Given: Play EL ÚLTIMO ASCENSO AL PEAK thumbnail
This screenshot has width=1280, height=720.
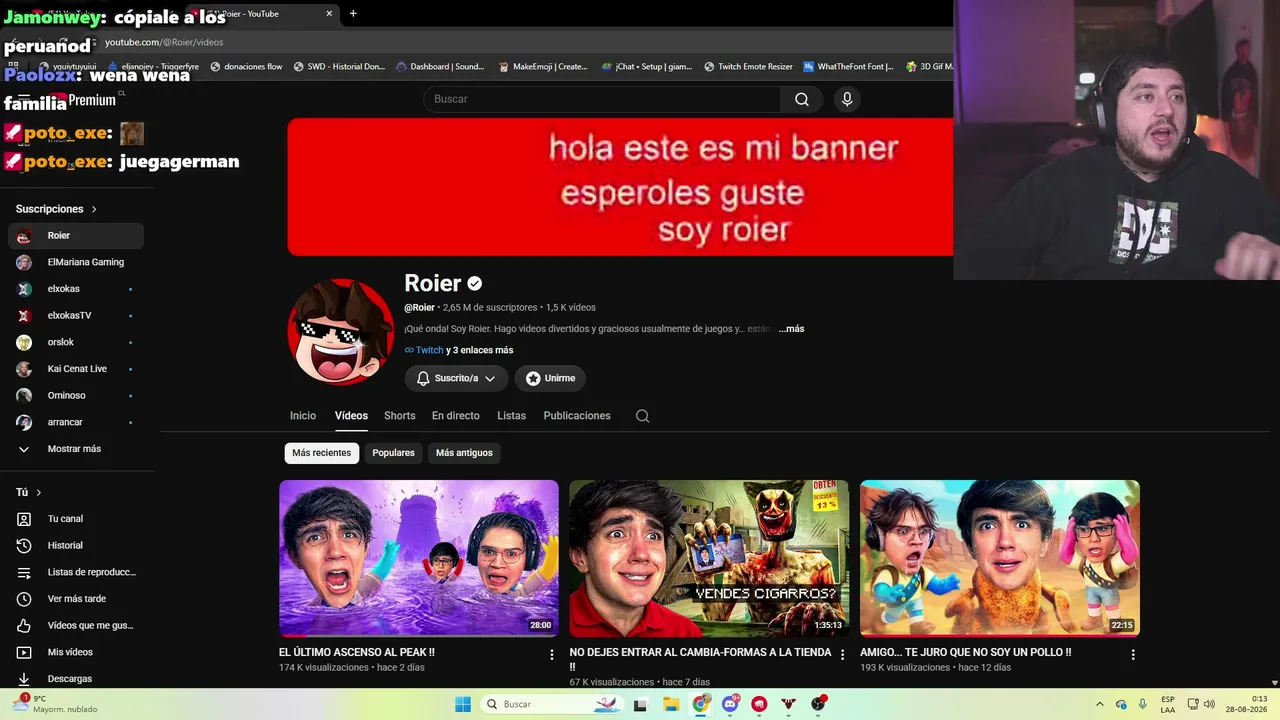Looking at the screenshot, I should coord(419,558).
